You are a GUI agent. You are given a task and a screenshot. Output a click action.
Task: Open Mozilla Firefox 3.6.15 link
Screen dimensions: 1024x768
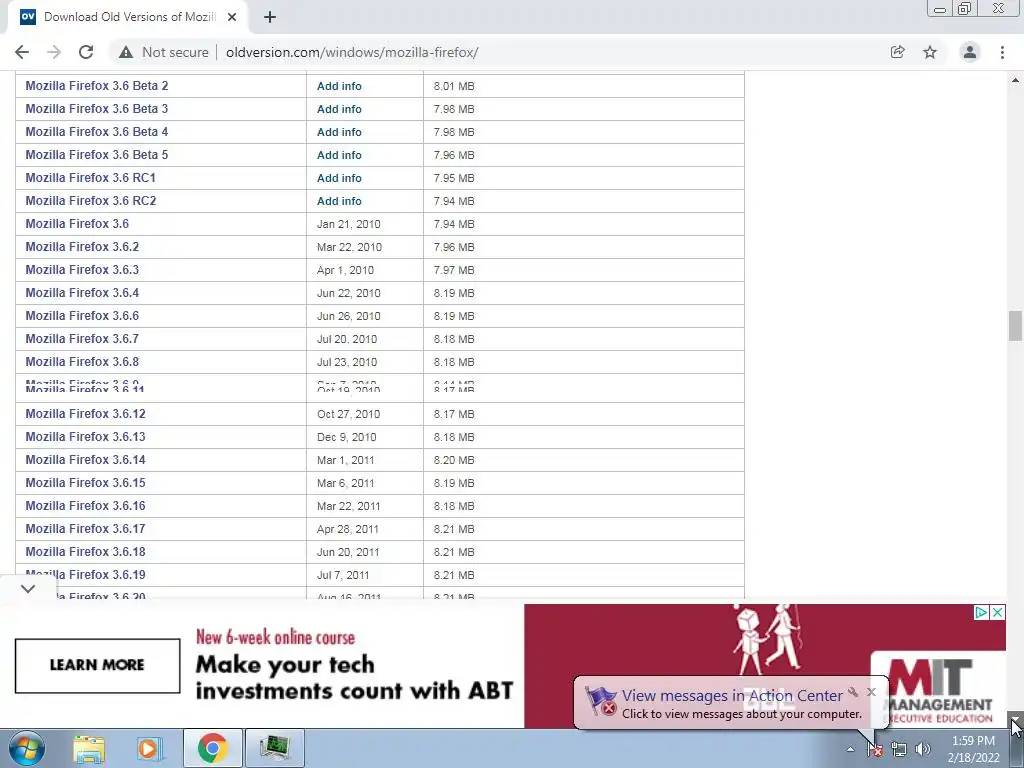click(x=86, y=483)
